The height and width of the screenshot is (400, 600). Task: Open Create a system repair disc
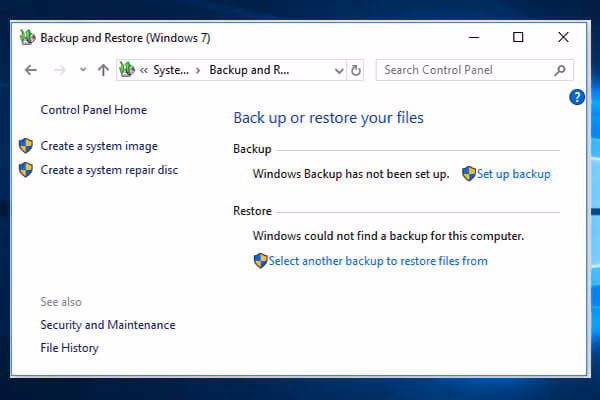point(109,170)
